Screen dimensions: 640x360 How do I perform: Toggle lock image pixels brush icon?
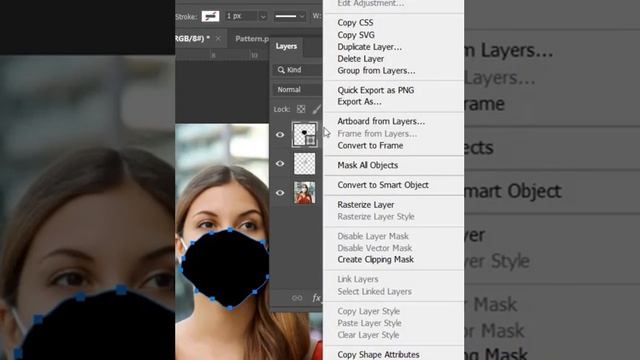click(x=317, y=109)
